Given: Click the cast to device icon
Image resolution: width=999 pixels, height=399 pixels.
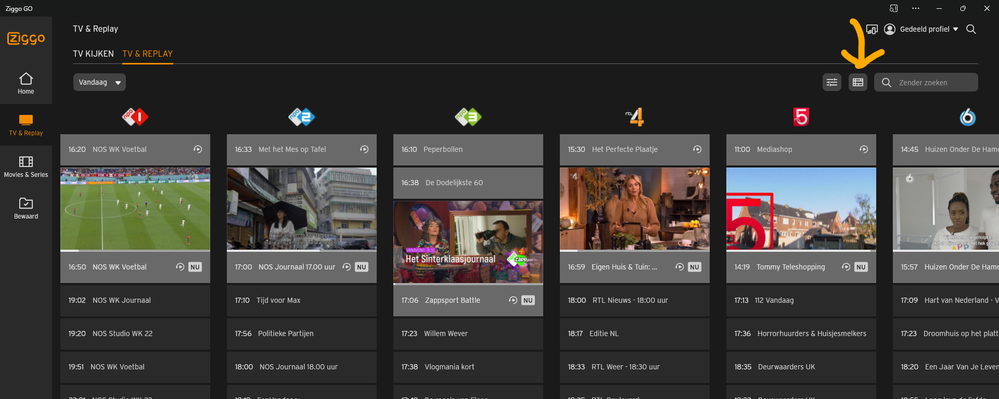Looking at the screenshot, I should pyautogui.click(x=872, y=29).
